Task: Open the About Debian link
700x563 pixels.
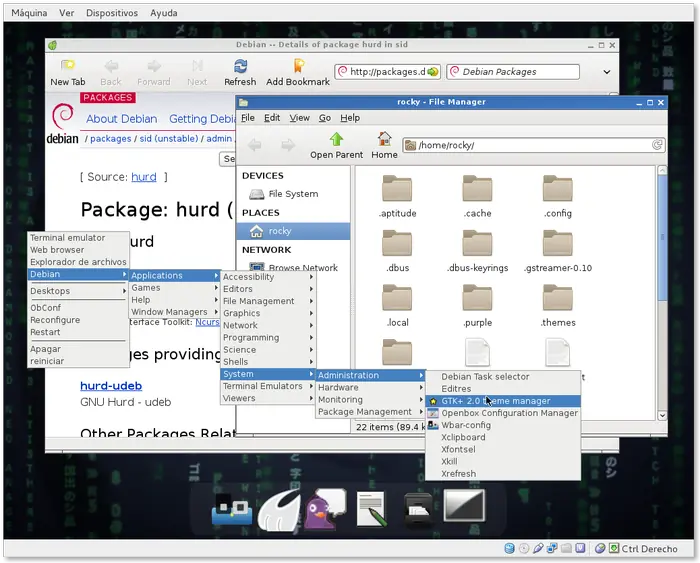Action: pyautogui.click(x=121, y=119)
